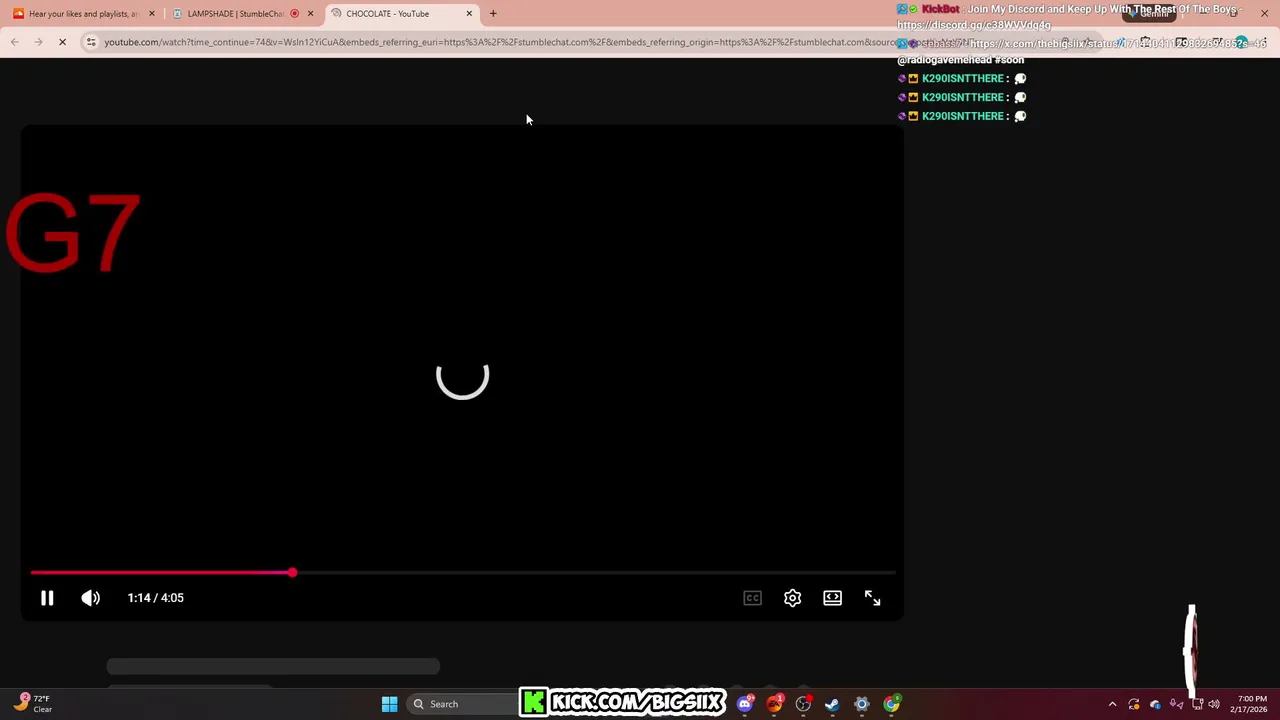Screen dimensions: 1280x720
Task: Close the SoundCloud tab
Action: point(152,14)
